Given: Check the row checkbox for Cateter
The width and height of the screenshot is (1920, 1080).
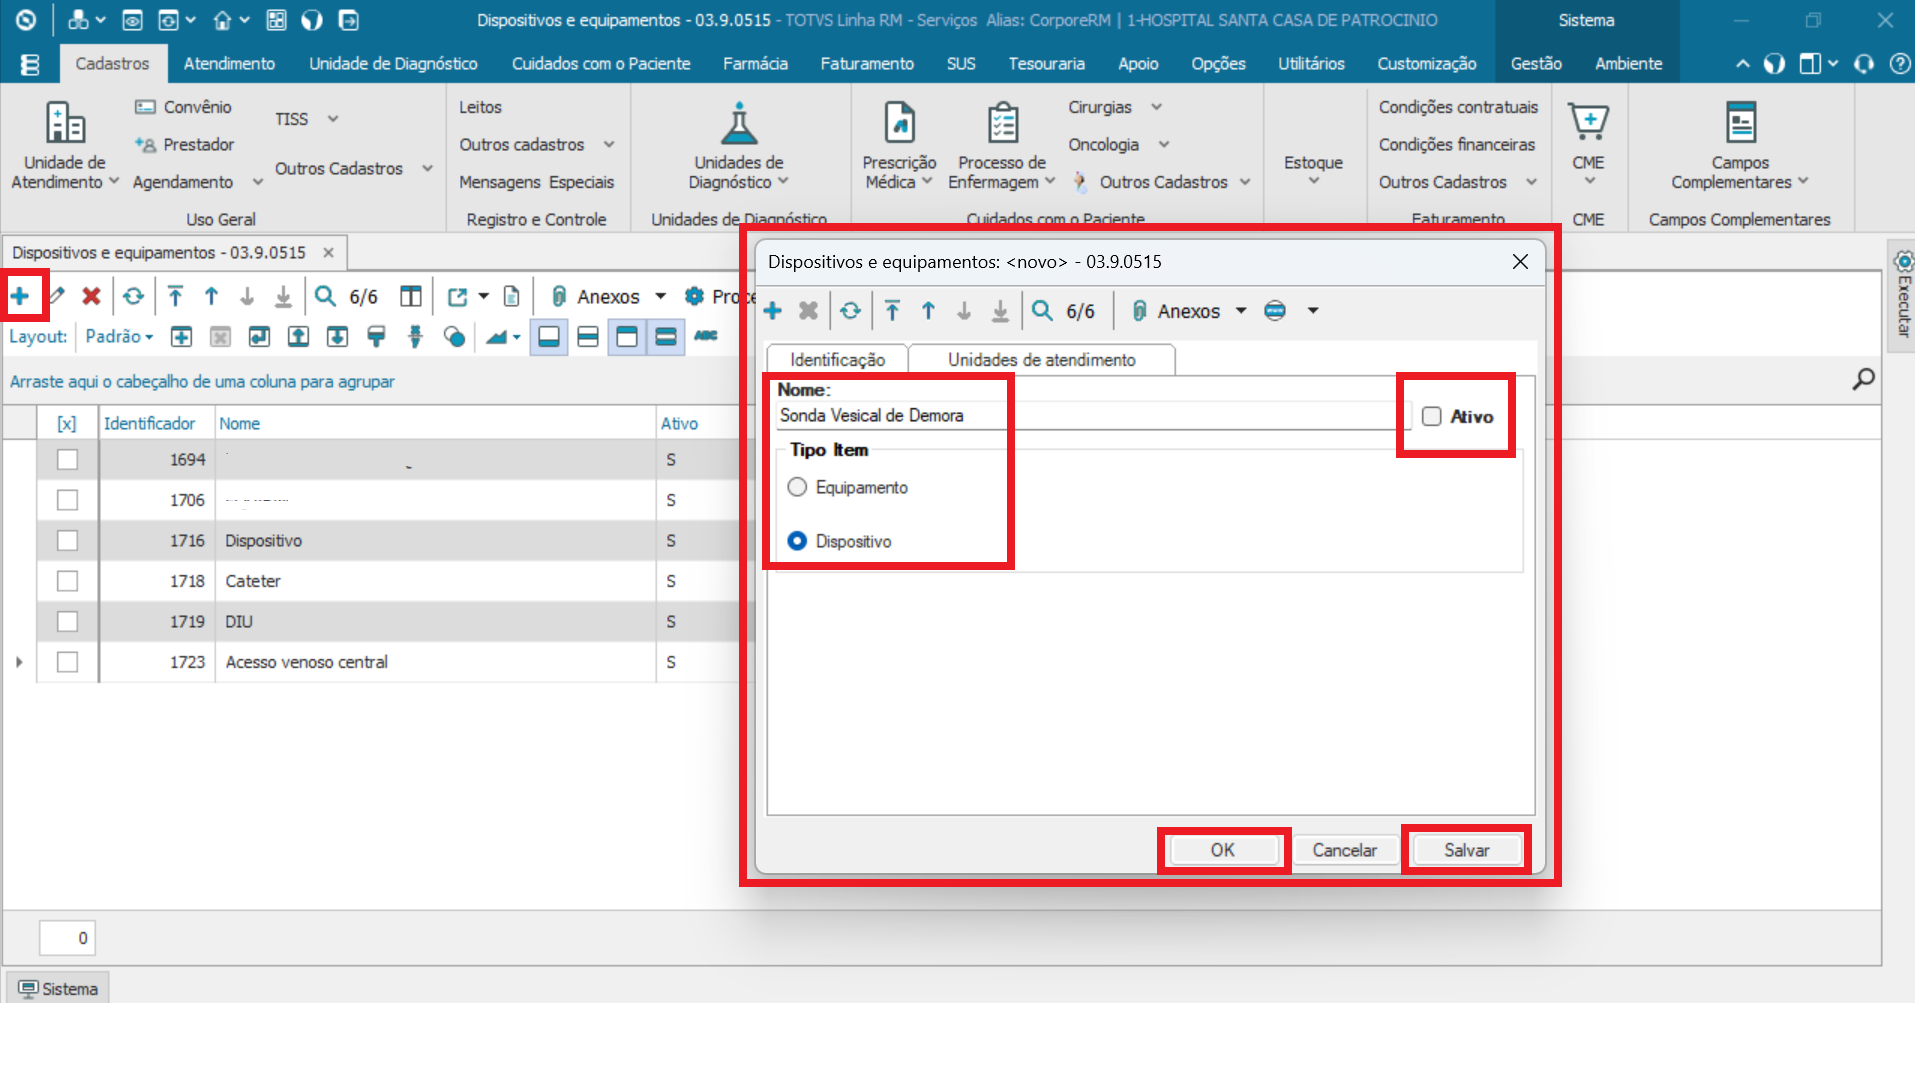Looking at the screenshot, I should [x=67, y=581].
